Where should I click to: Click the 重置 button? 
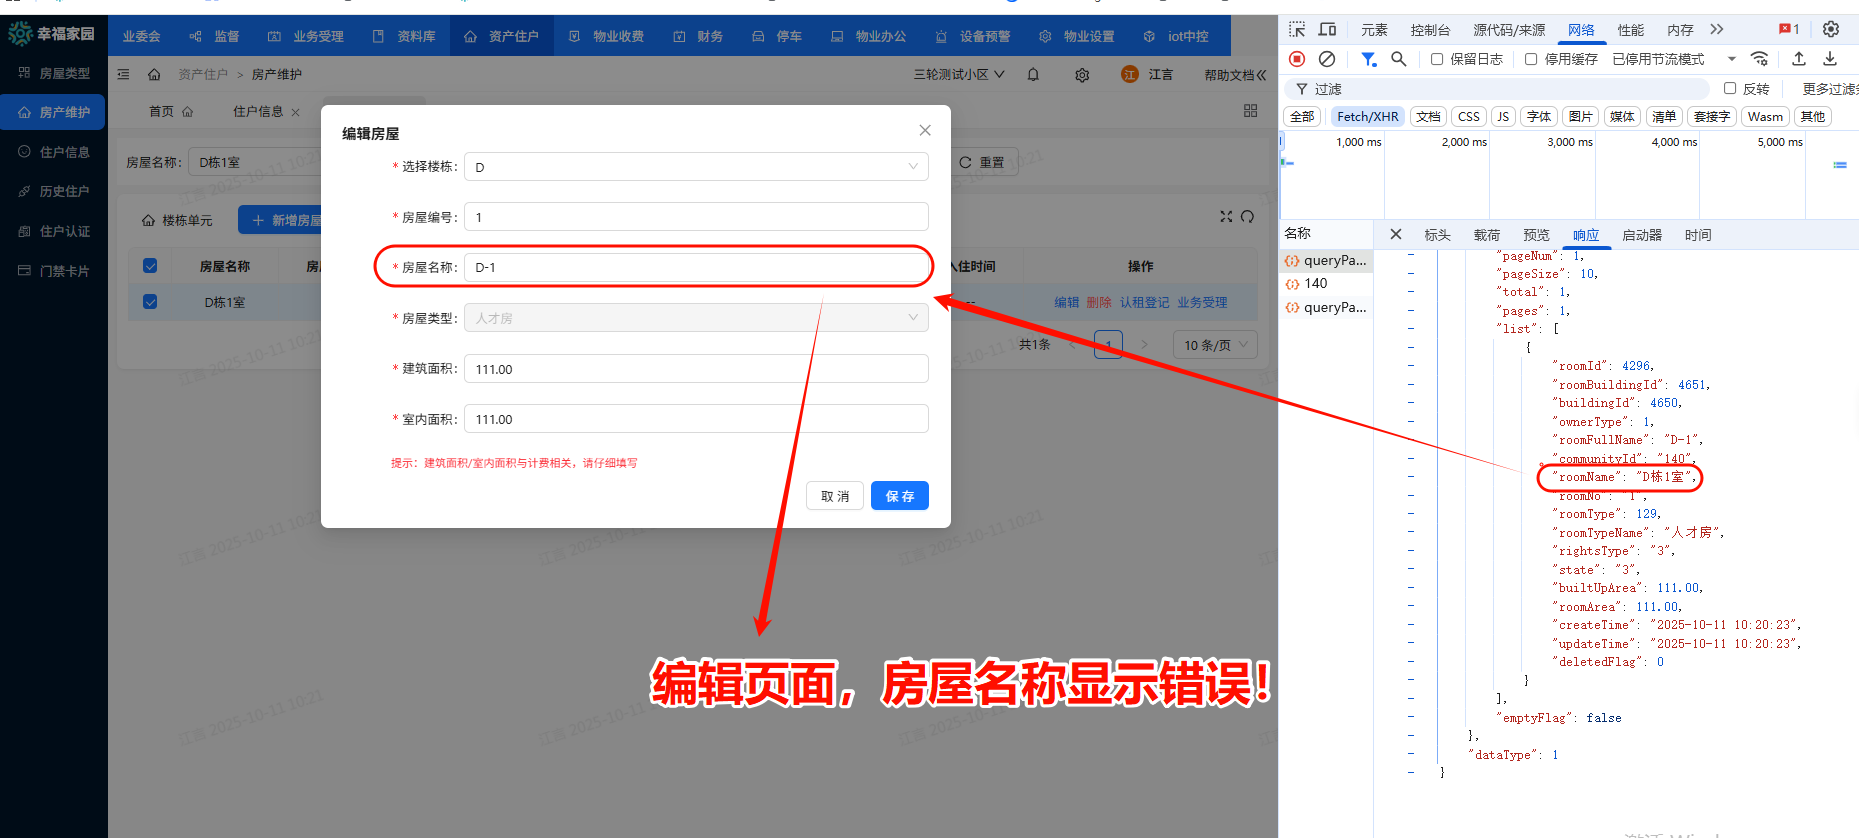tap(982, 162)
